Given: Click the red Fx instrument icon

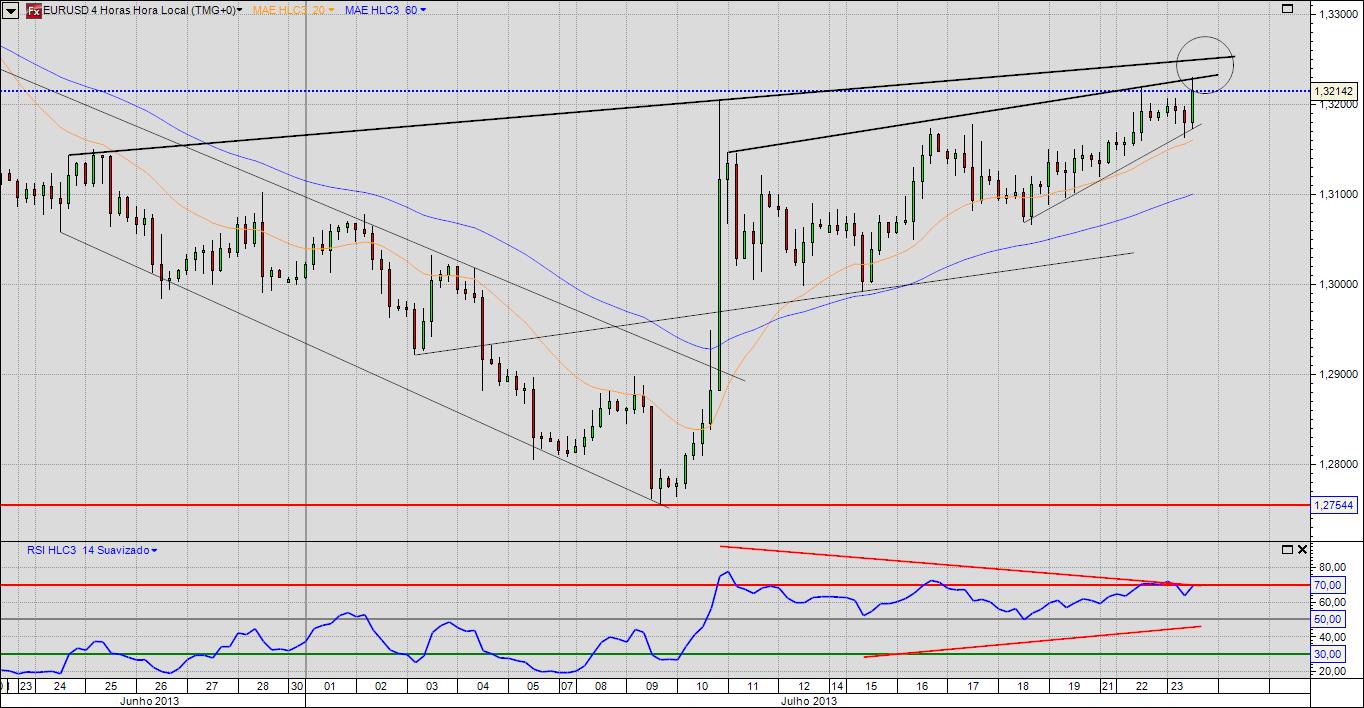Looking at the screenshot, I should (x=32, y=10).
